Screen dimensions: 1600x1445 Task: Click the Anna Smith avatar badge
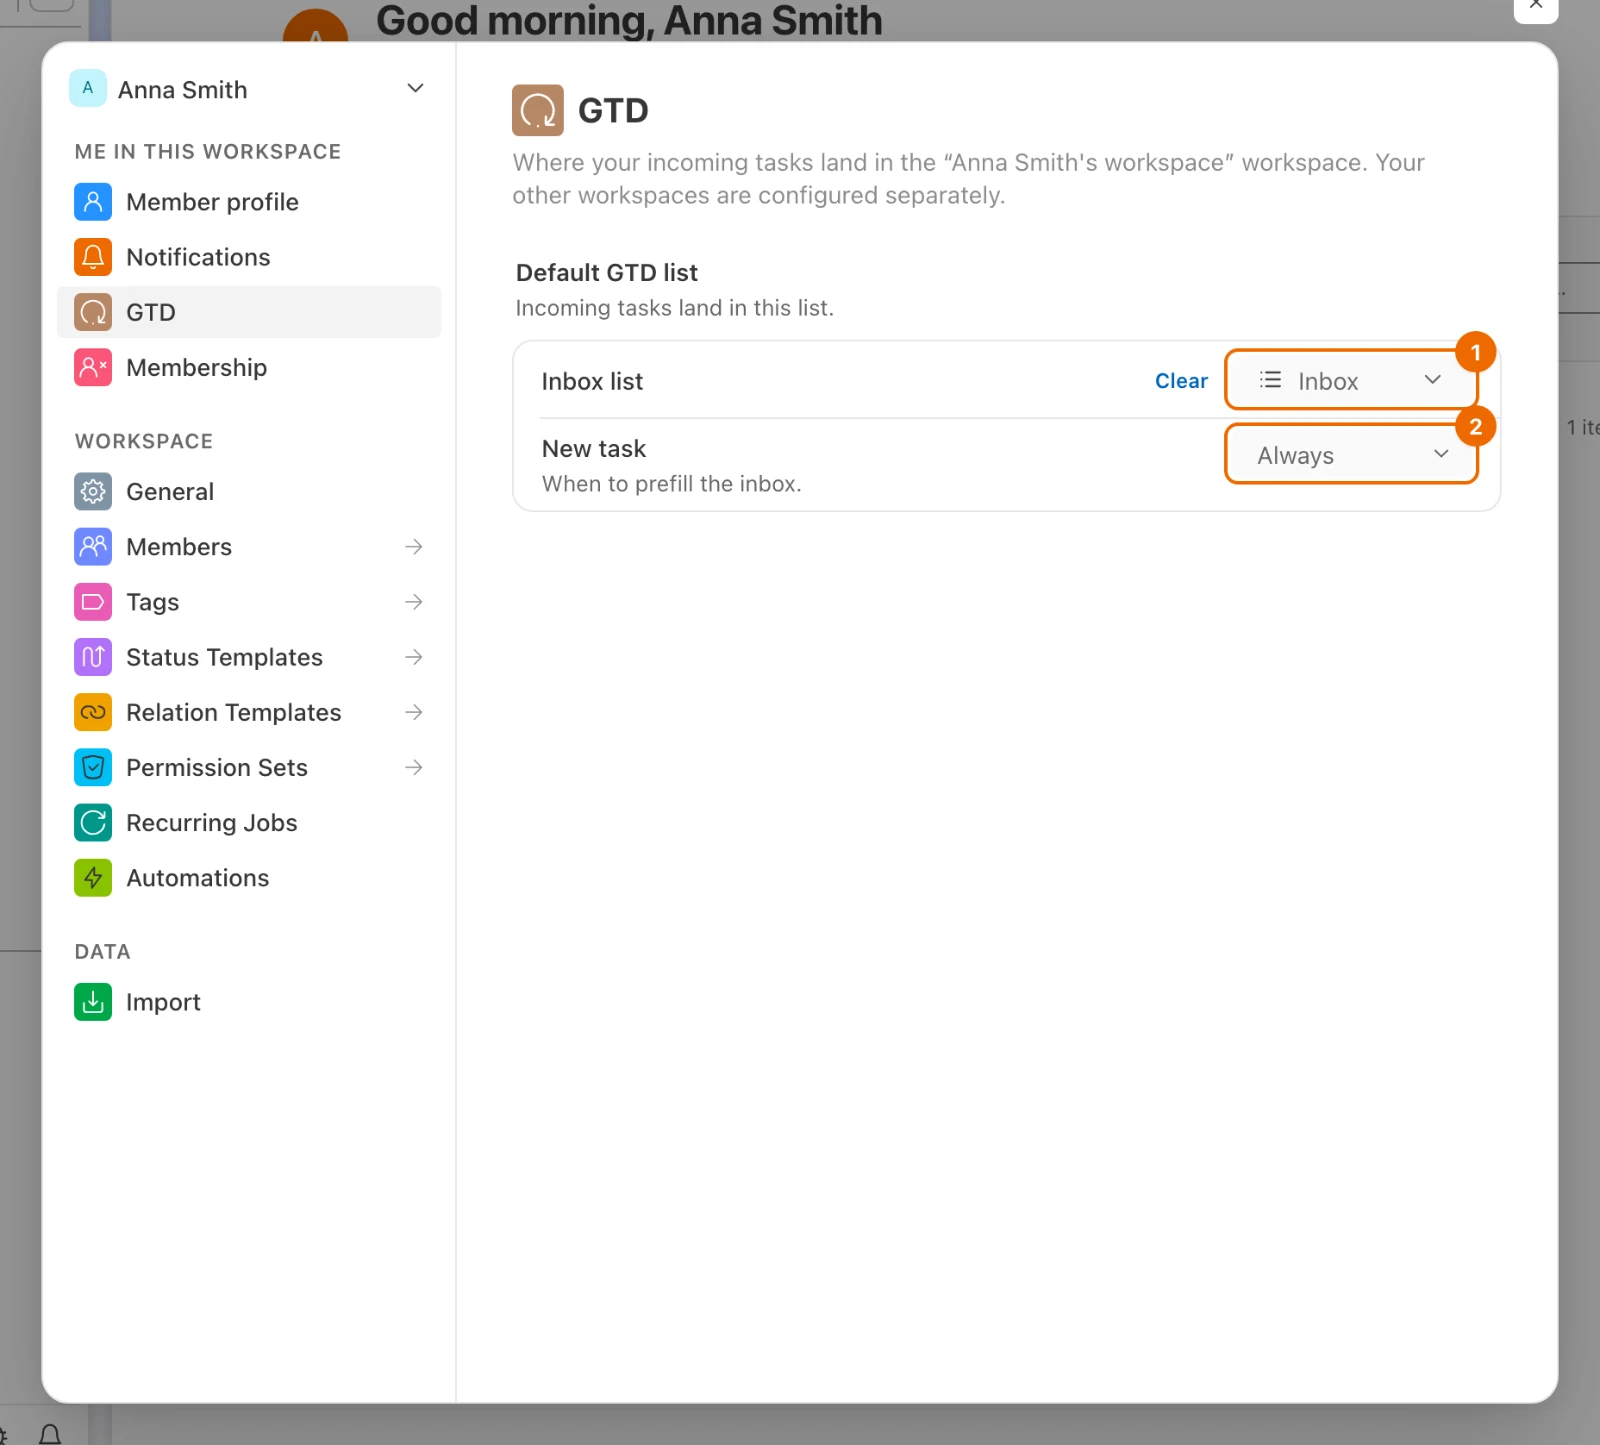pyautogui.click(x=88, y=88)
